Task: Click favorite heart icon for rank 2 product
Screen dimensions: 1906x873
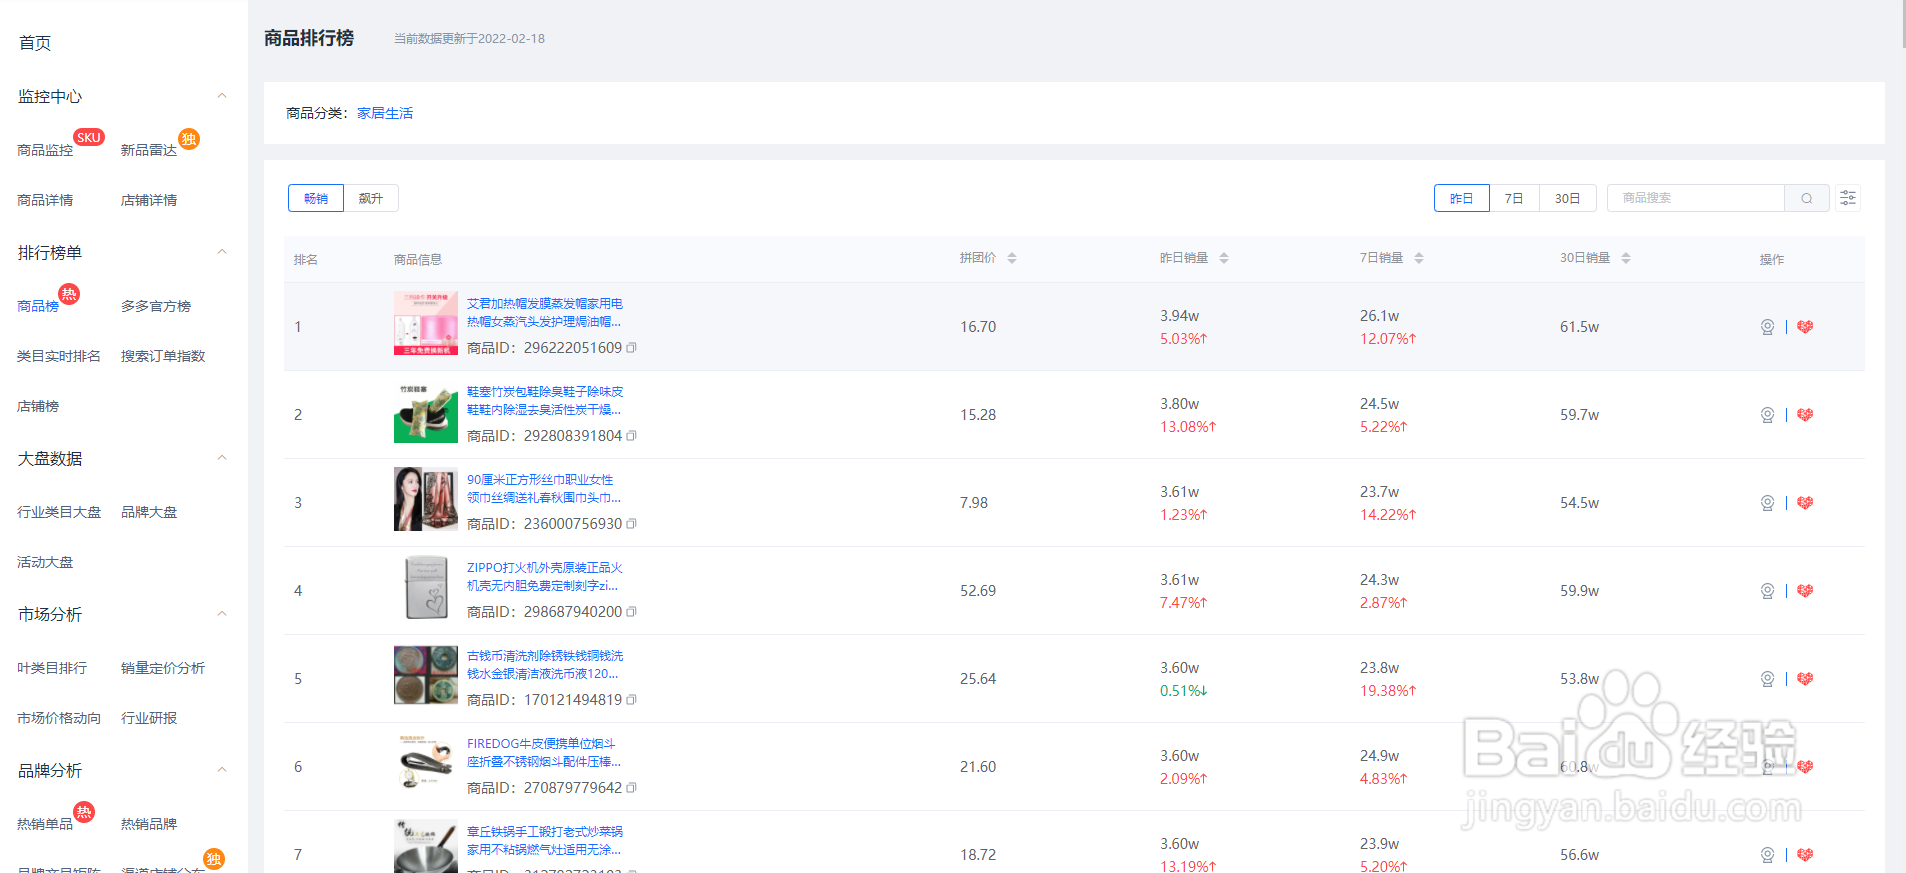Action: point(1805,415)
